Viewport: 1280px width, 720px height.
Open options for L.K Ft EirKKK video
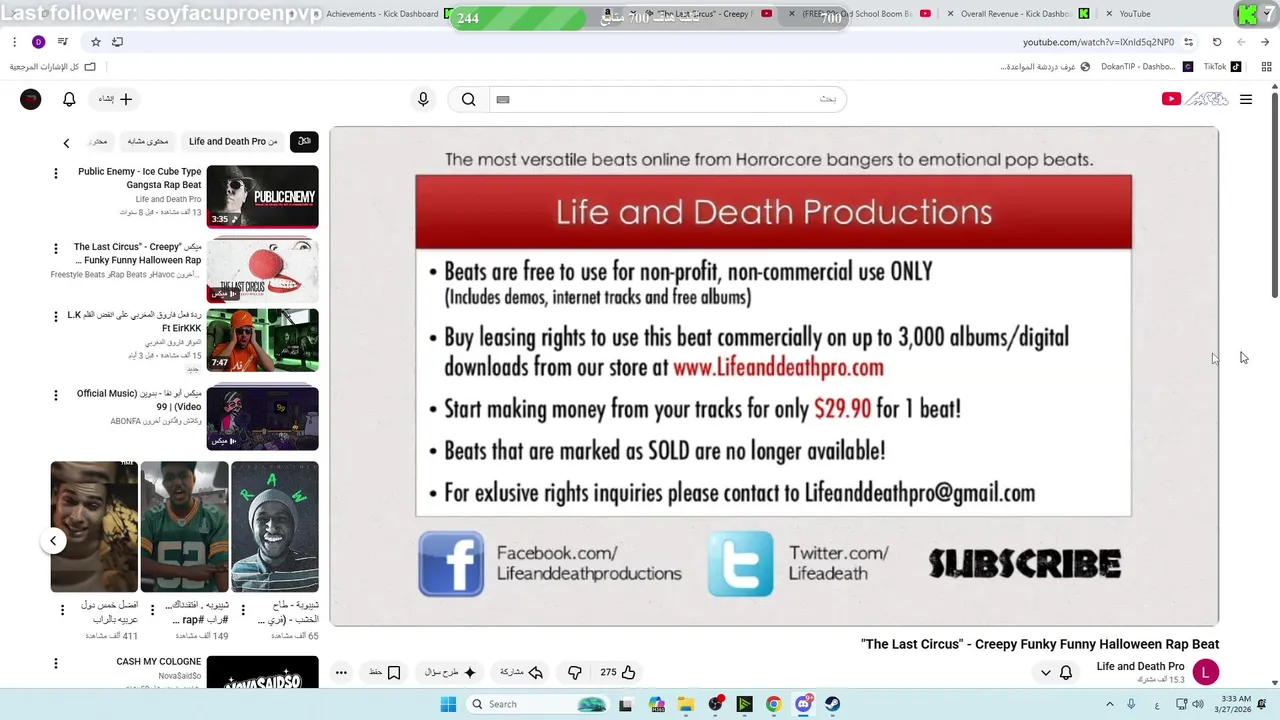pyautogui.click(x=56, y=316)
